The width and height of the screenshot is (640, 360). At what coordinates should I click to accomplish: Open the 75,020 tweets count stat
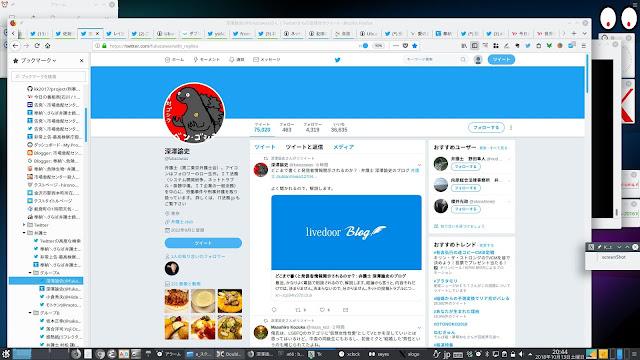[x=262, y=127]
